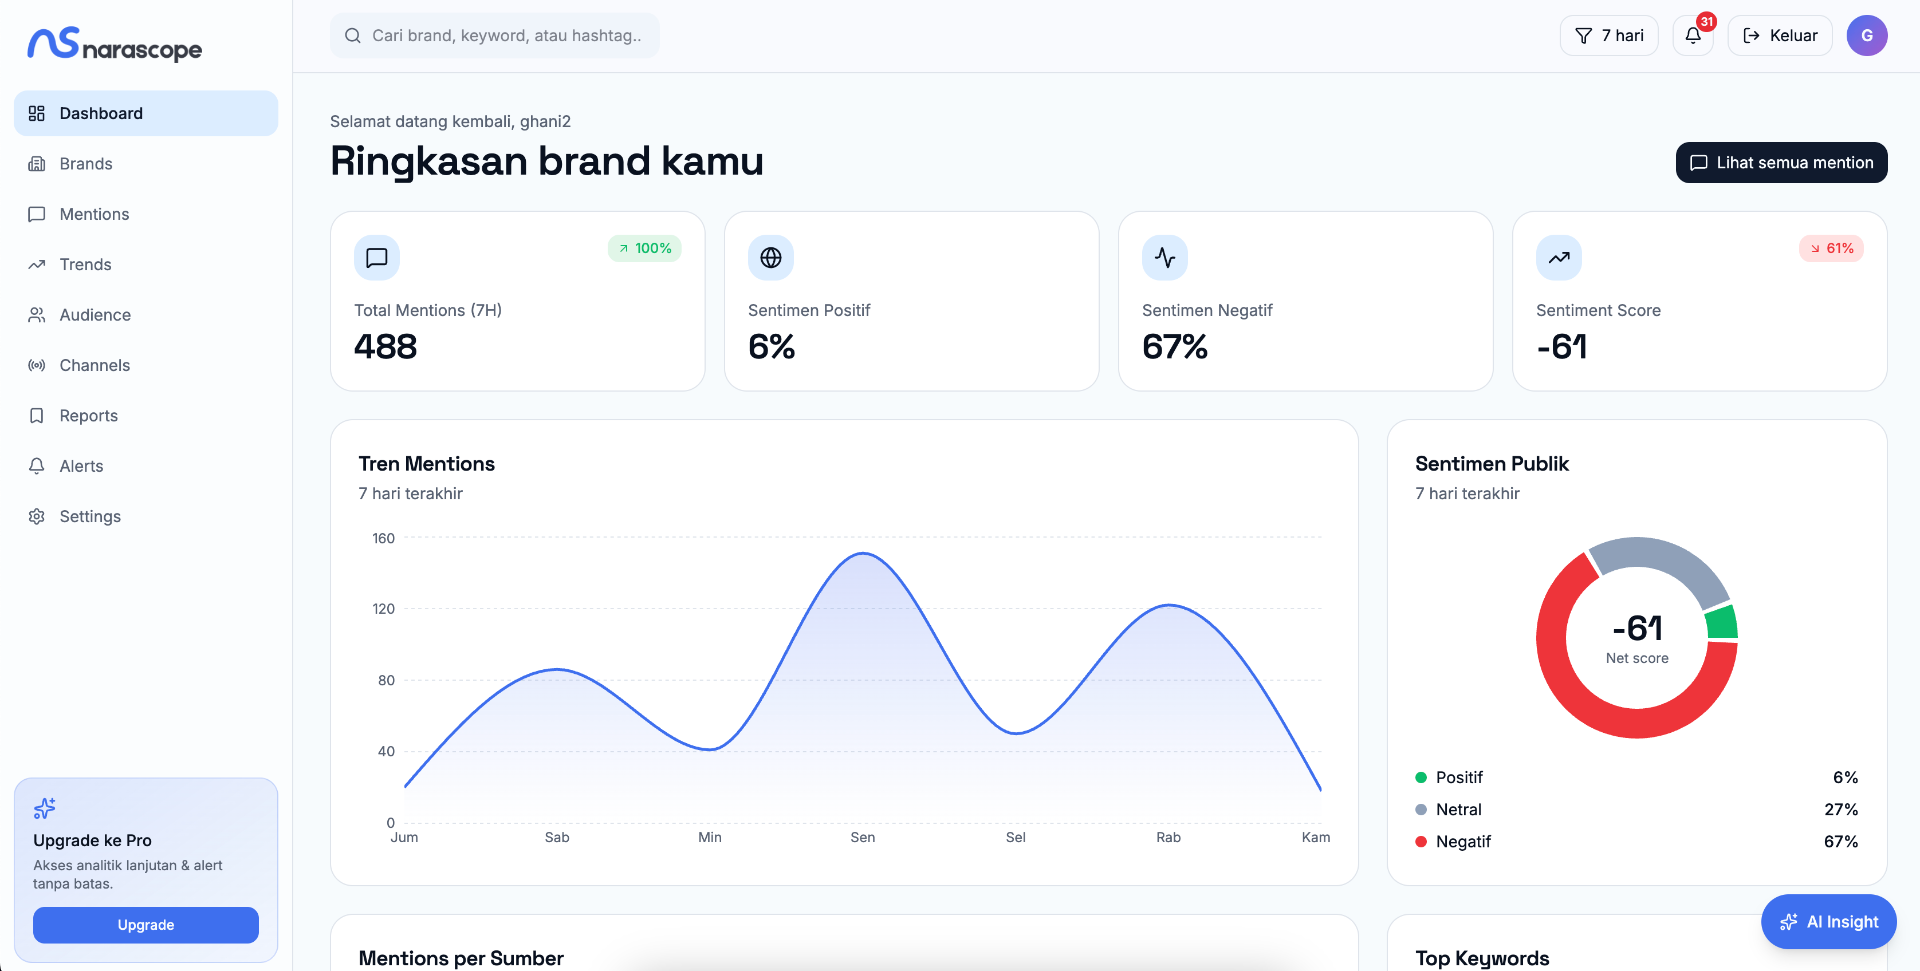Click the Sen peak on trend chart
Screen dimensions: 1920x971
(863, 554)
